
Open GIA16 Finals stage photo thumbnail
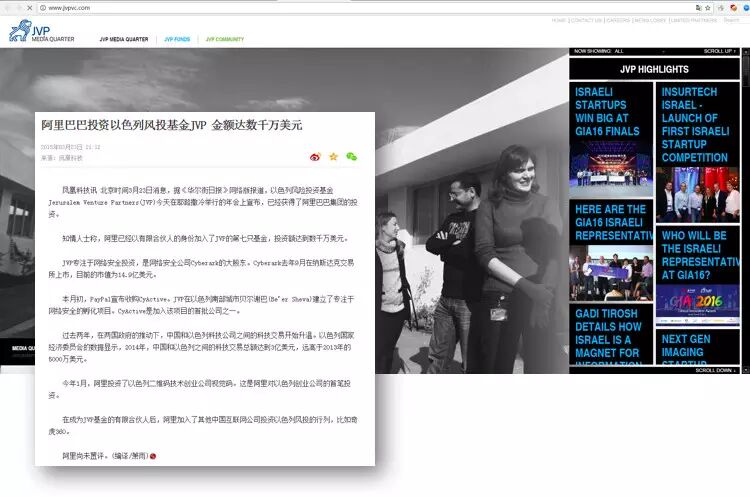coord(611,169)
